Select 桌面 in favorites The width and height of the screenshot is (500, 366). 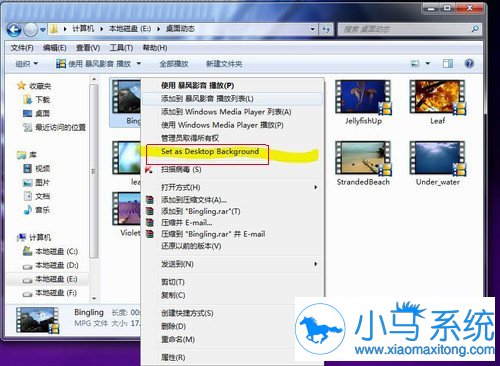tap(36, 113)
